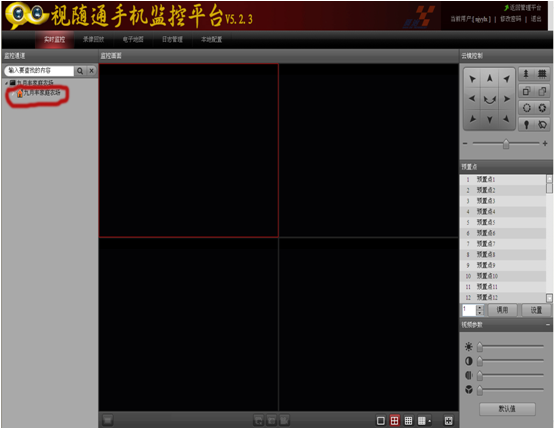554x429 pixels.
Task: Click the multi-tree zoom-out icon
Action: click(x=542, y=74)
